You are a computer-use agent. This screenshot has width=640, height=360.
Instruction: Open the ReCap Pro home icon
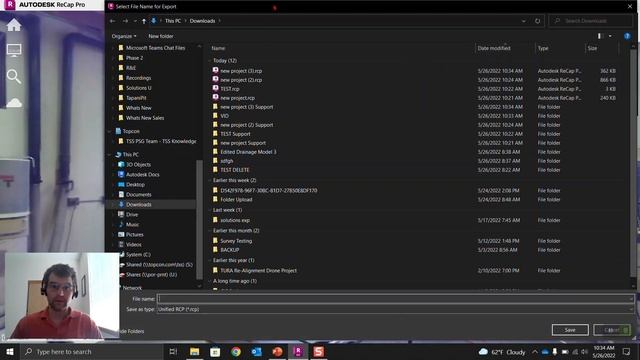14,25
